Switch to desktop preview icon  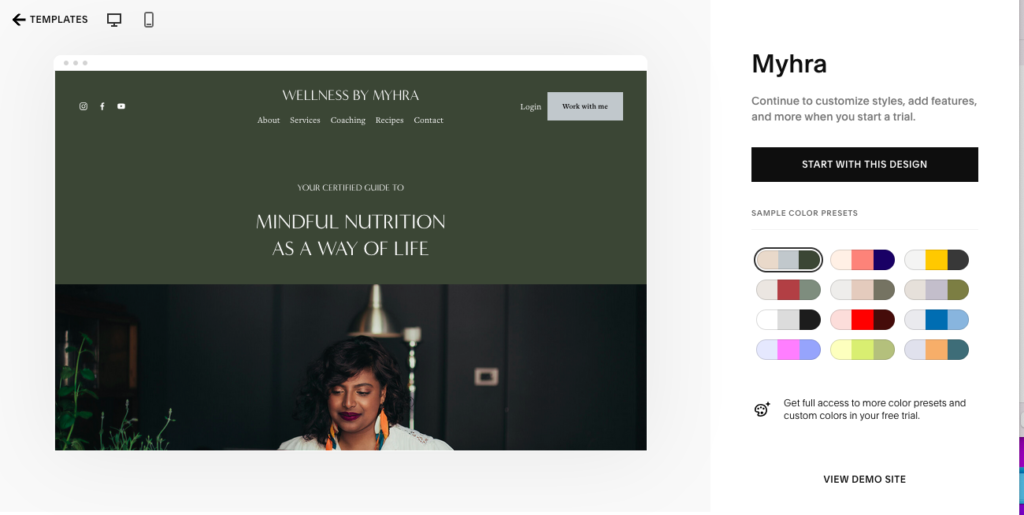click(114, 20)
